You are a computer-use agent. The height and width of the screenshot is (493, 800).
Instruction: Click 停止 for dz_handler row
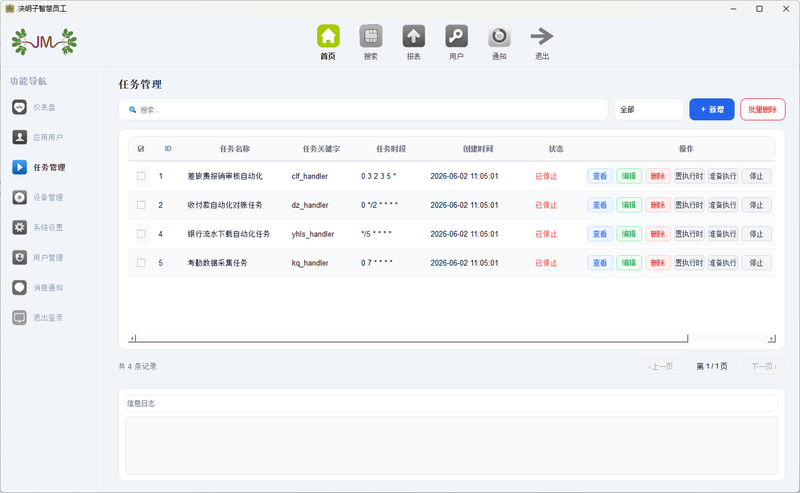pyautogui.click(x=756, y=205)
